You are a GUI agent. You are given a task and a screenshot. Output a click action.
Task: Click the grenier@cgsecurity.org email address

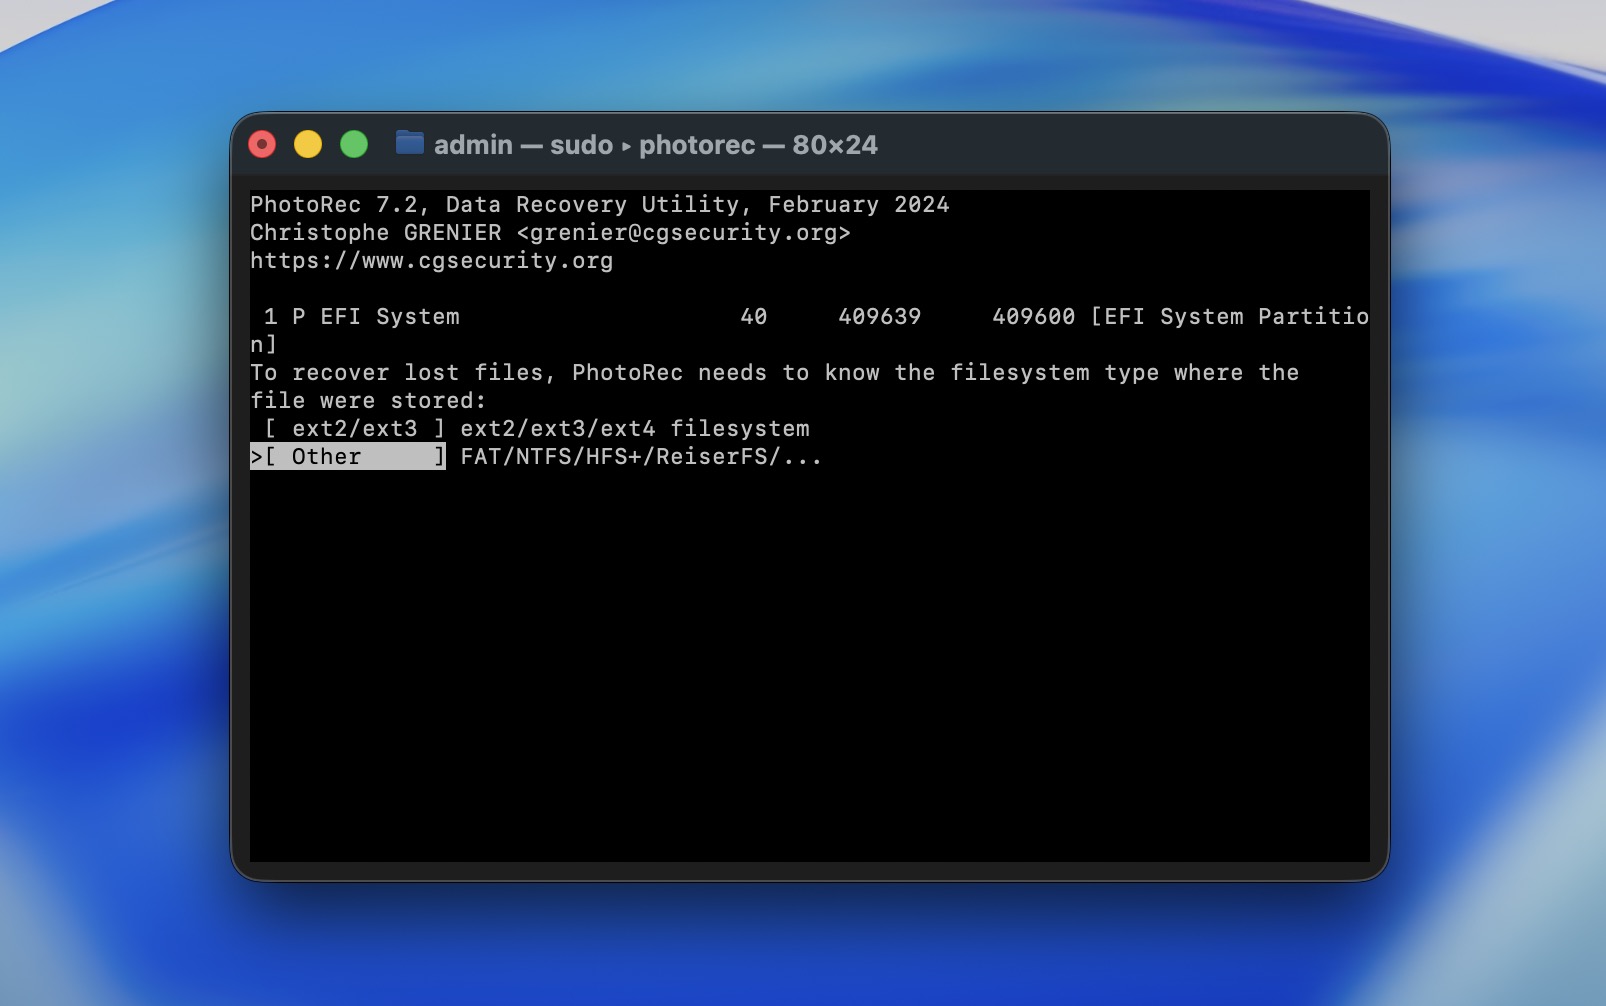point(683,233)
